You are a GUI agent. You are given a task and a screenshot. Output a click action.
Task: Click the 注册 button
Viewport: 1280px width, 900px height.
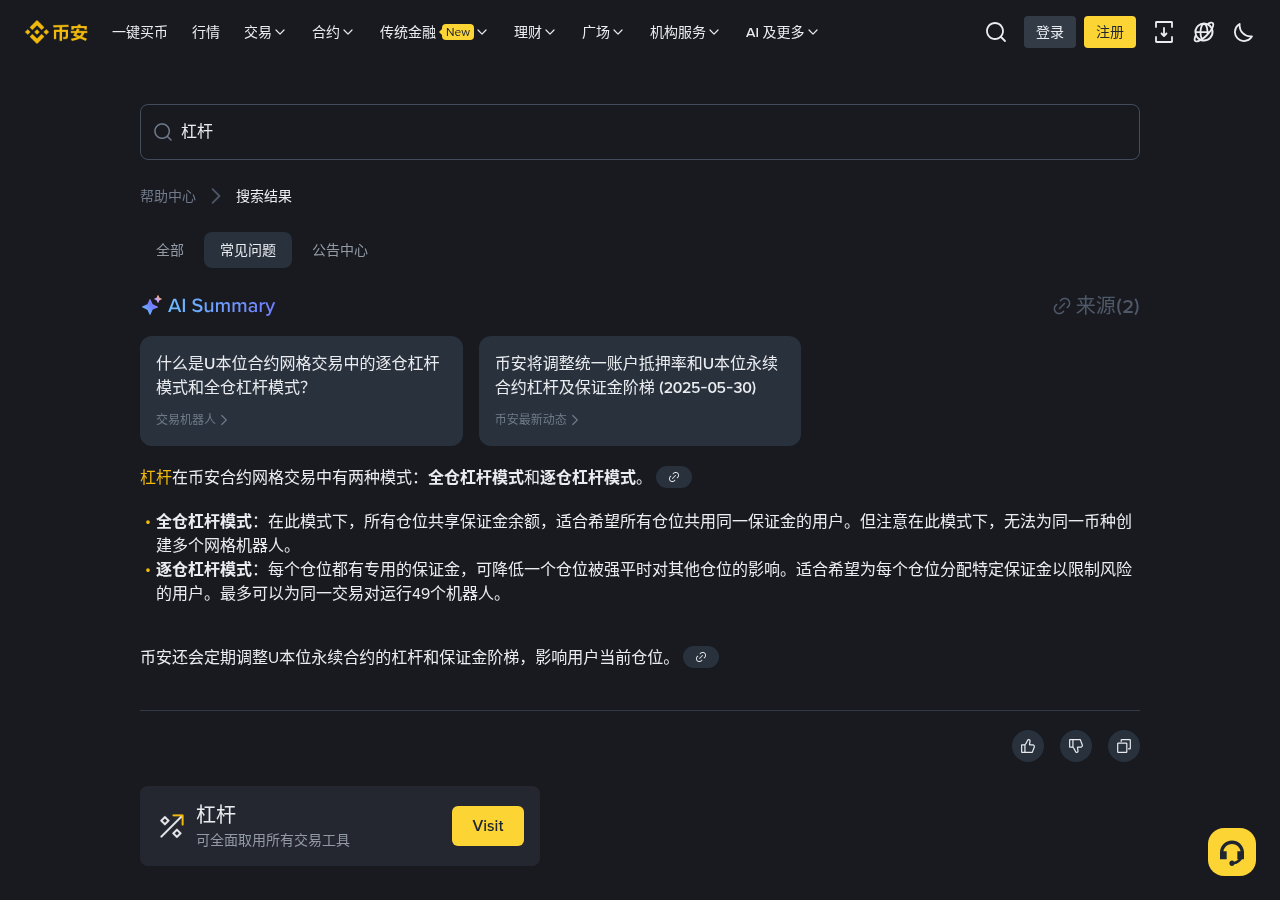[1110, 32]
